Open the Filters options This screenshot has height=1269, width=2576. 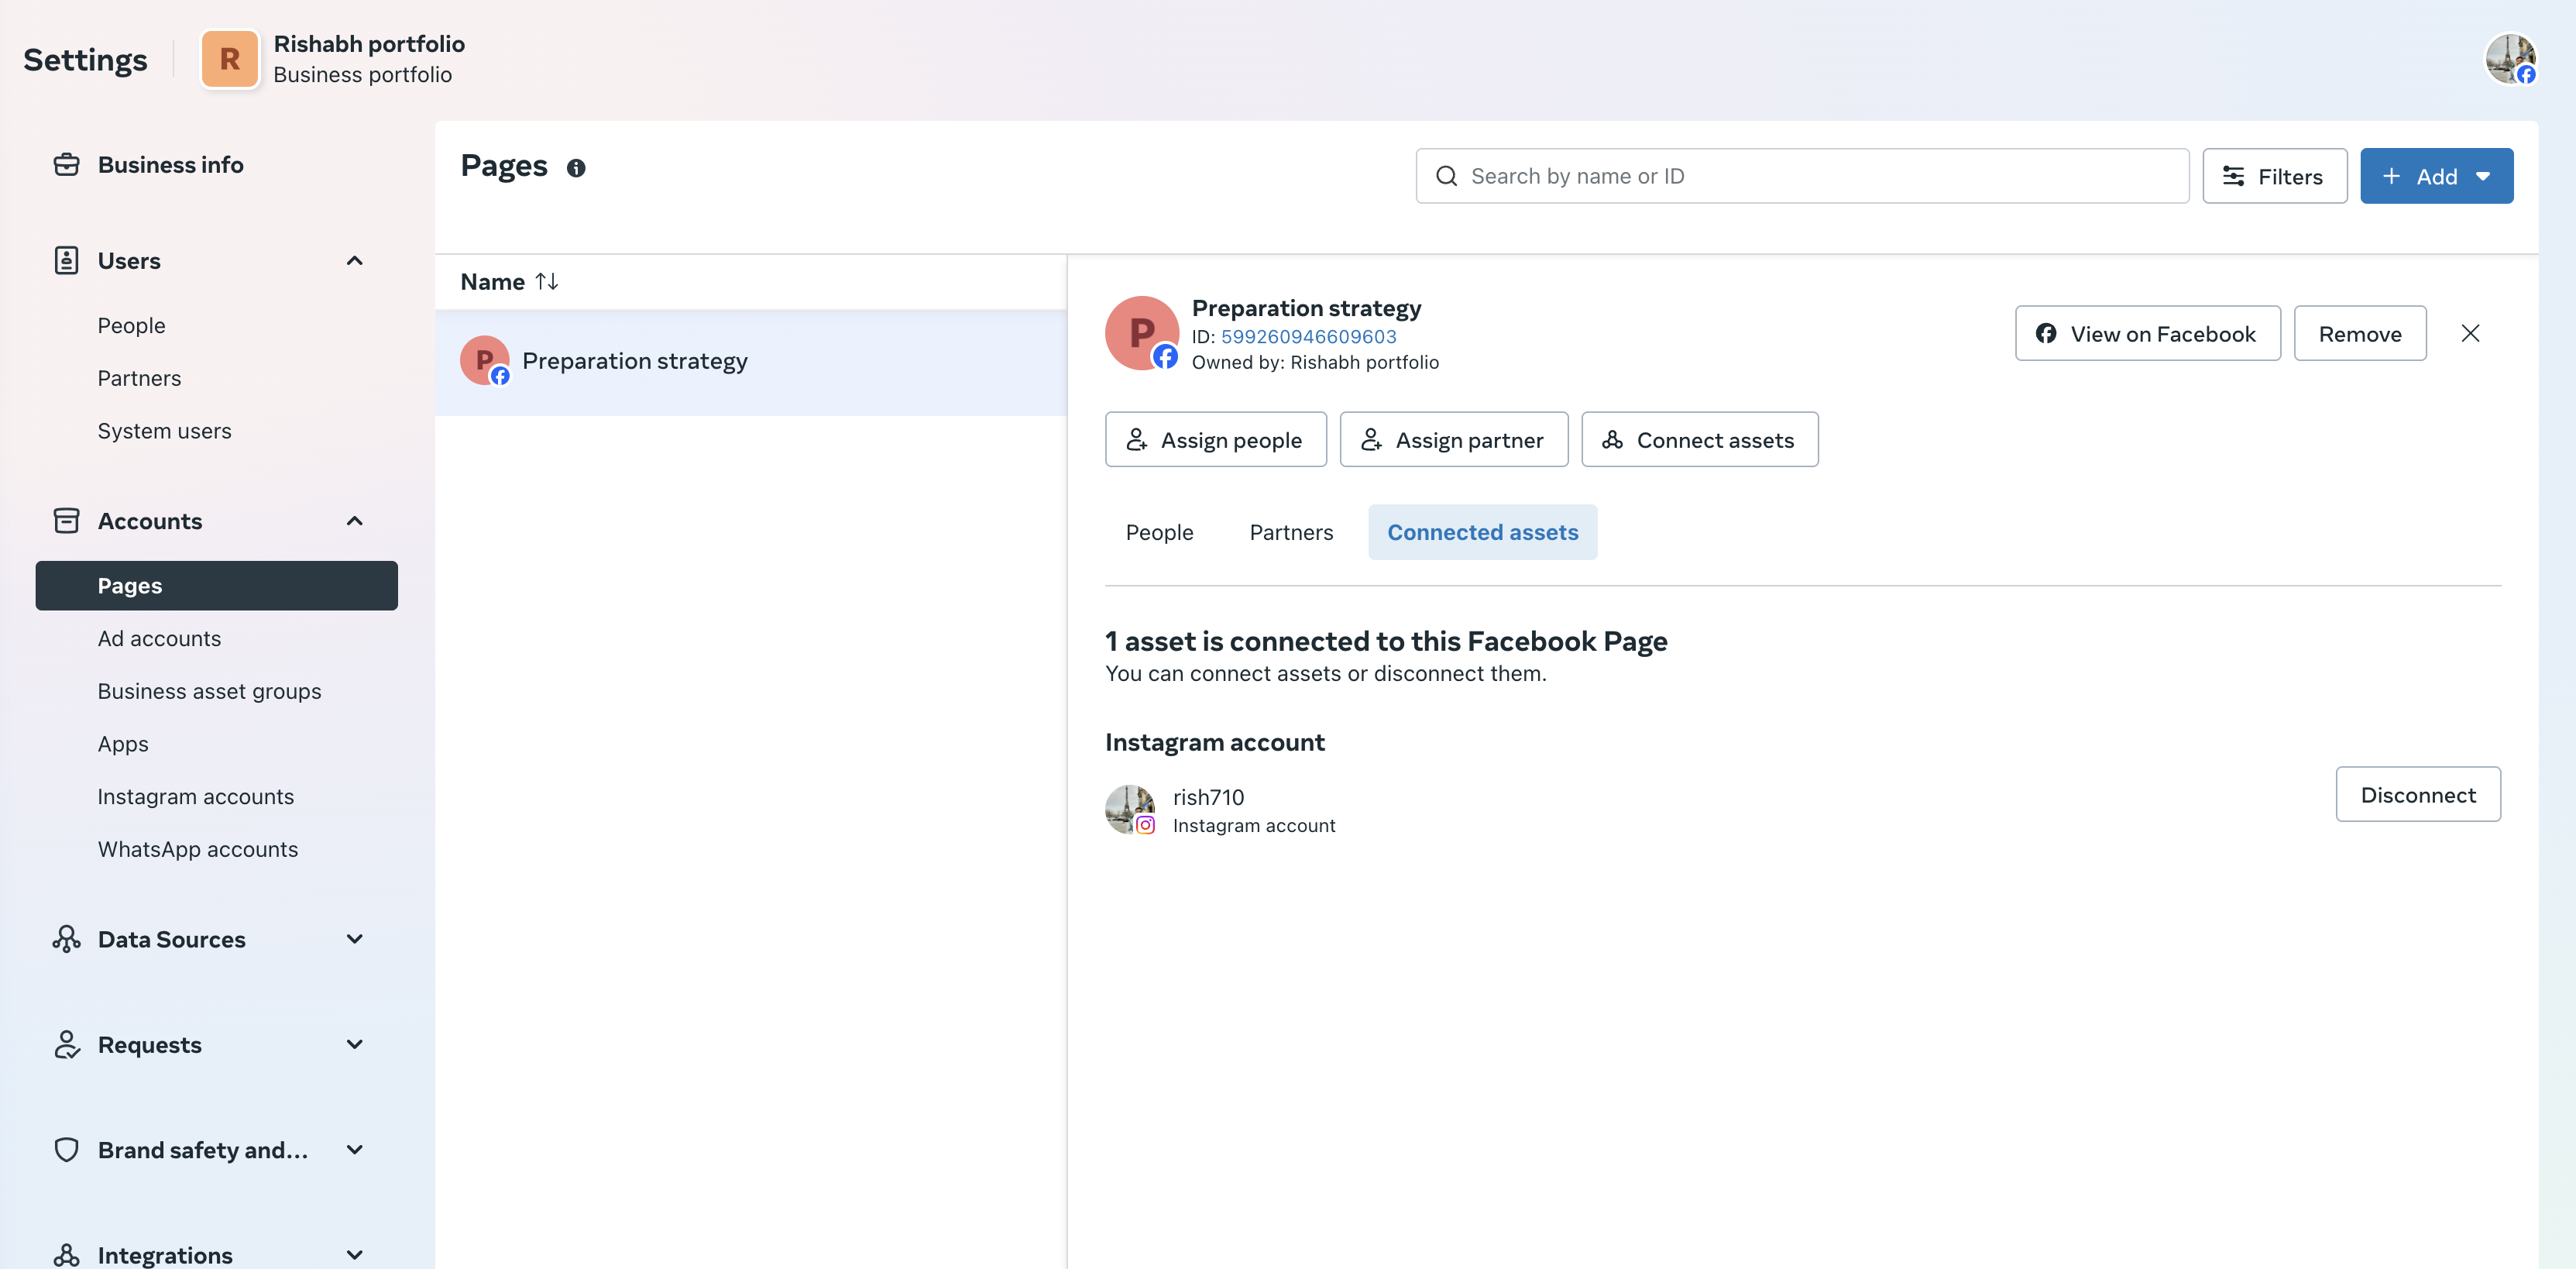[x=2274, y=177]
